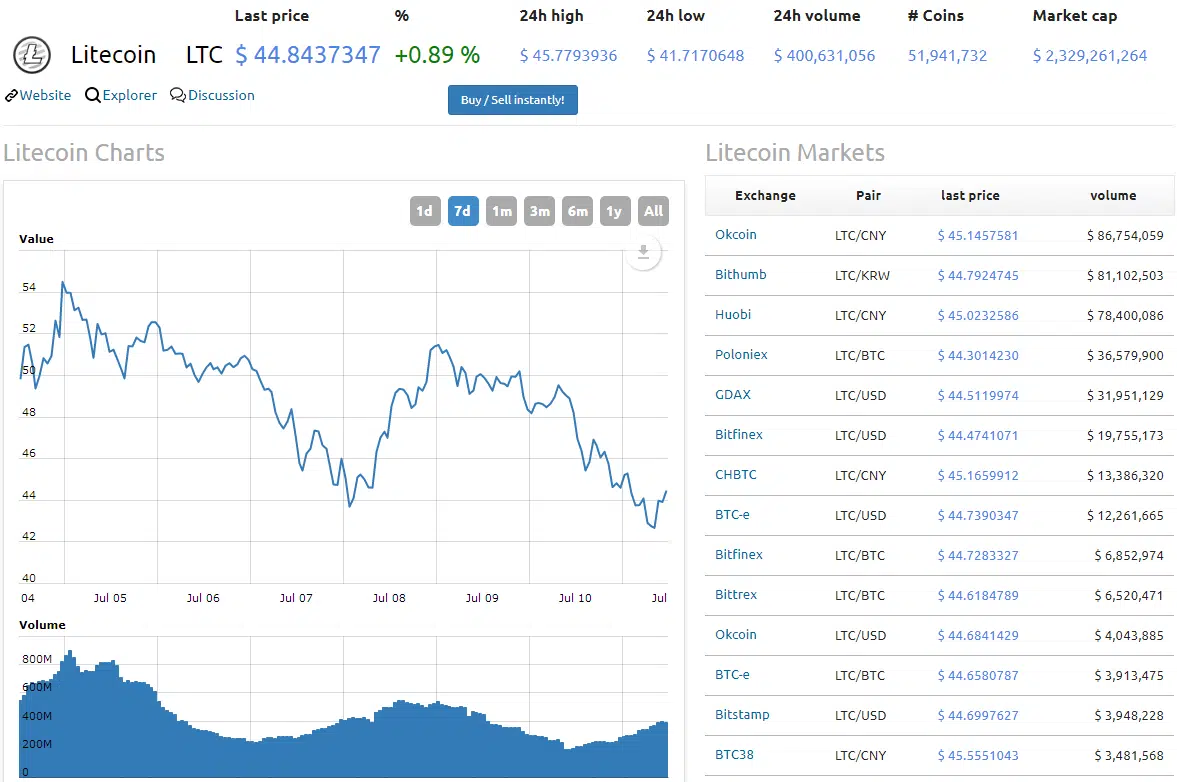
Task: Open the first Okcoin exchange link (LTC/CNY row)
Action: click(x=736, y=235)
